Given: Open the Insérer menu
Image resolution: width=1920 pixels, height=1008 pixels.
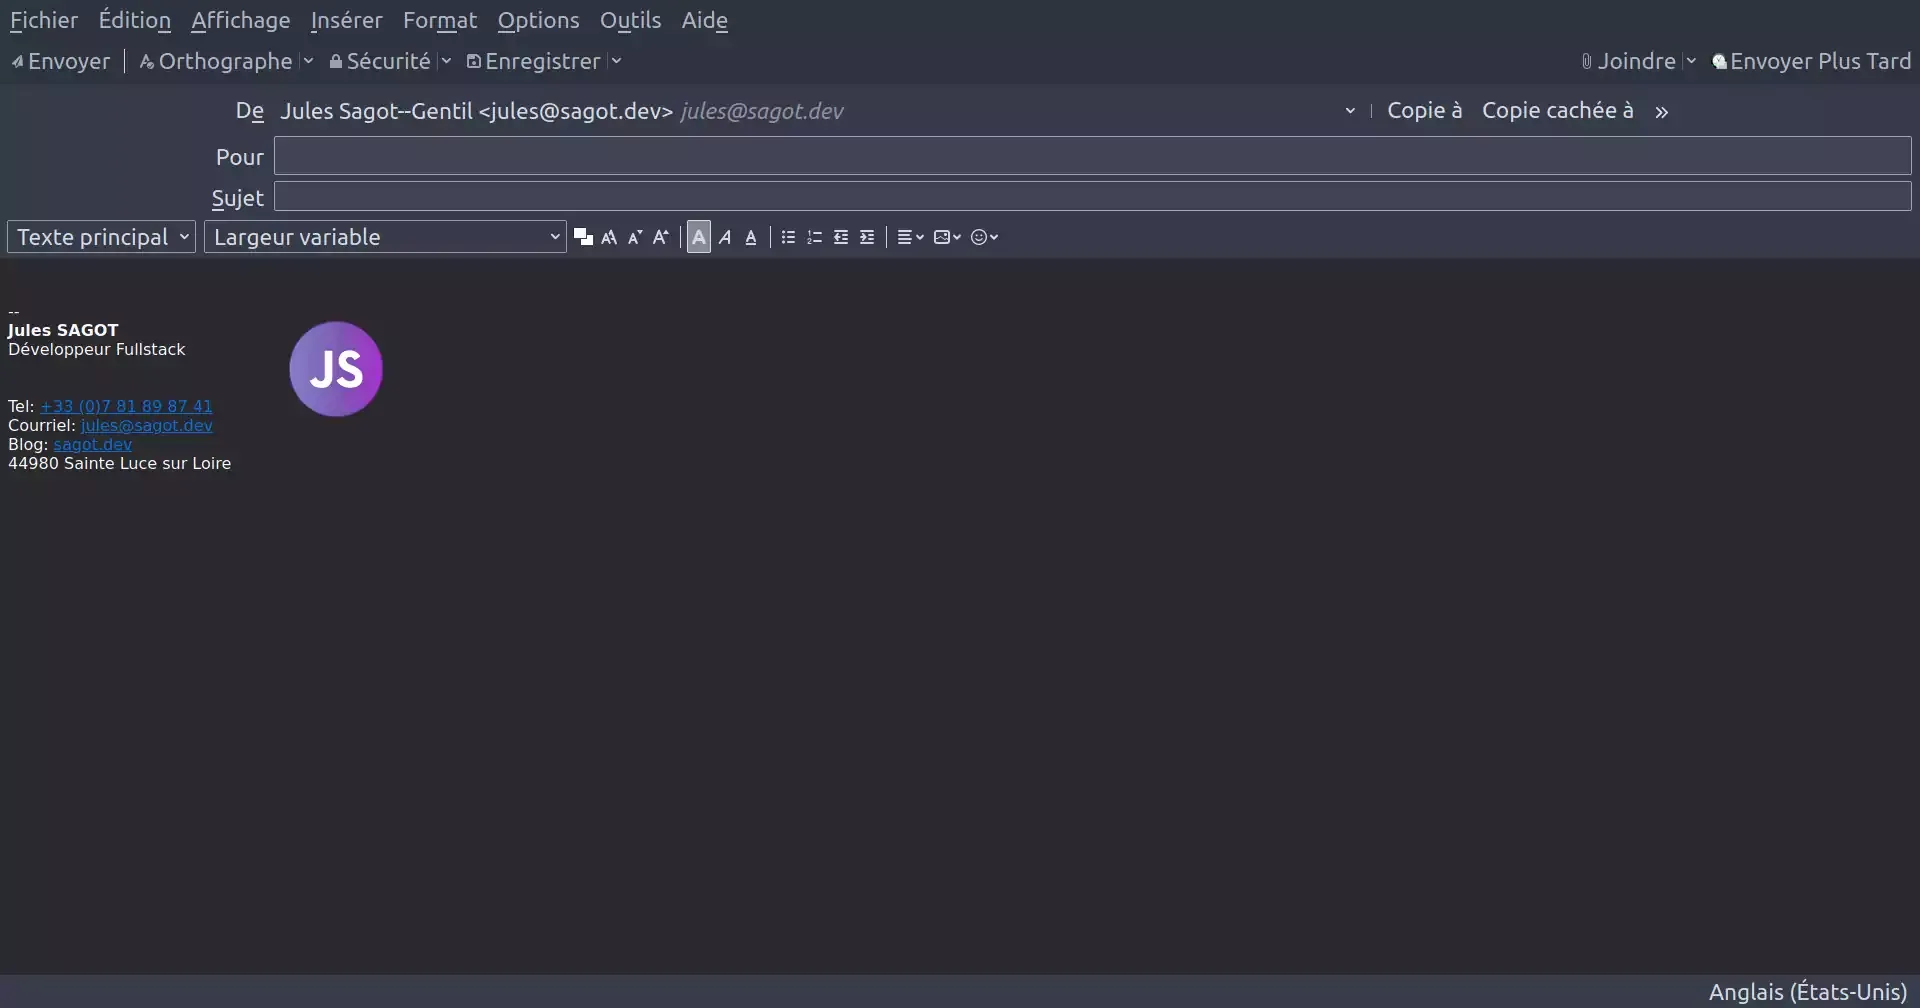Looking at the screenshot, I should 346,21.
